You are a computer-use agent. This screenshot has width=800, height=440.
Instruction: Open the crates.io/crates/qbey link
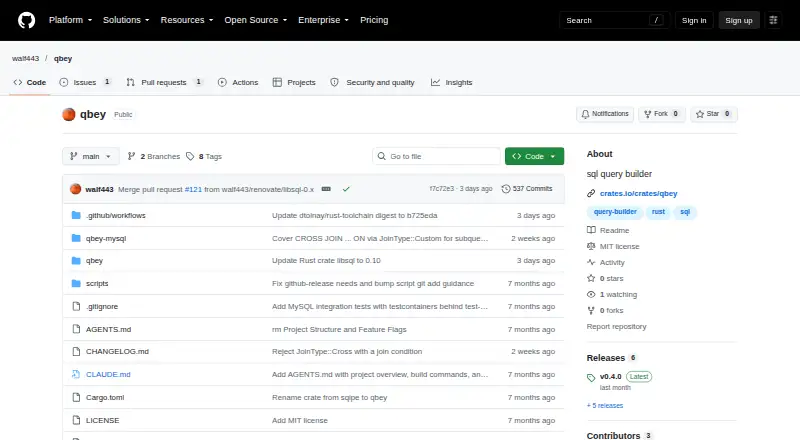[x=638, y=193]
